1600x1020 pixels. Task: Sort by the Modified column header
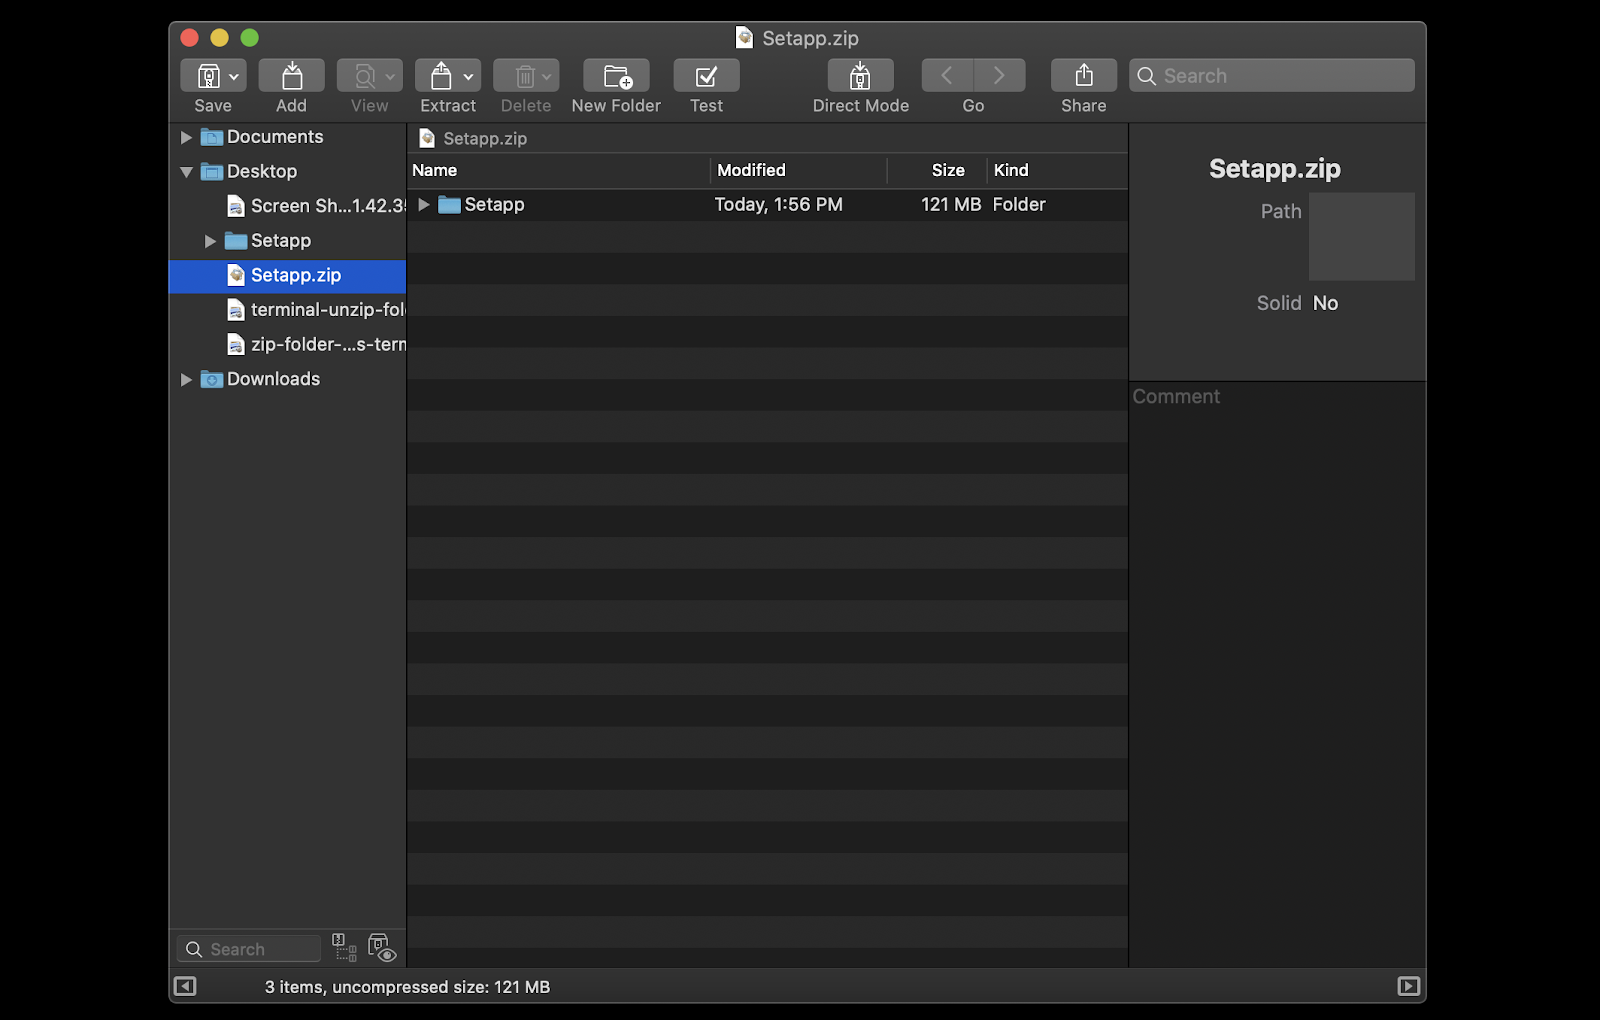(x=799, y=171)
